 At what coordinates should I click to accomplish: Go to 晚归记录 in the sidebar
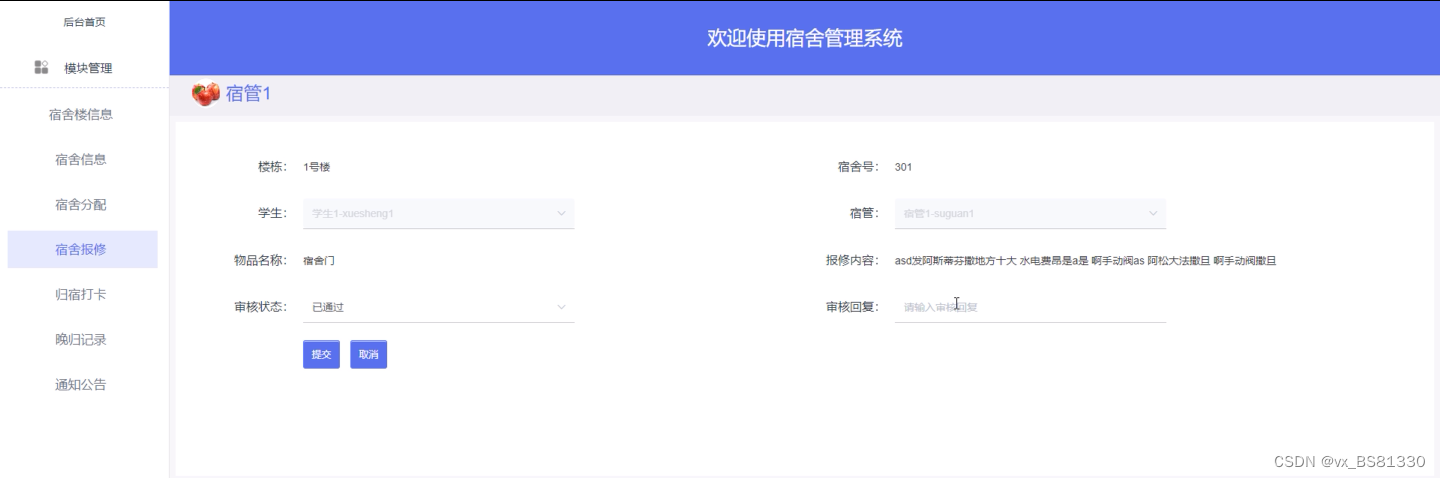point(81,339)
